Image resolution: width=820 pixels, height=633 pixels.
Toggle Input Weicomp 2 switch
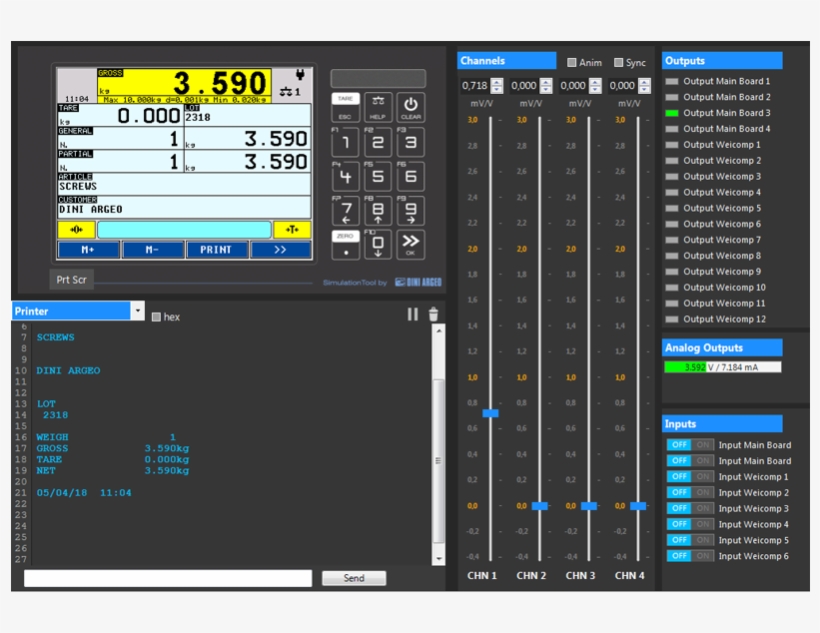coord(690,492)
